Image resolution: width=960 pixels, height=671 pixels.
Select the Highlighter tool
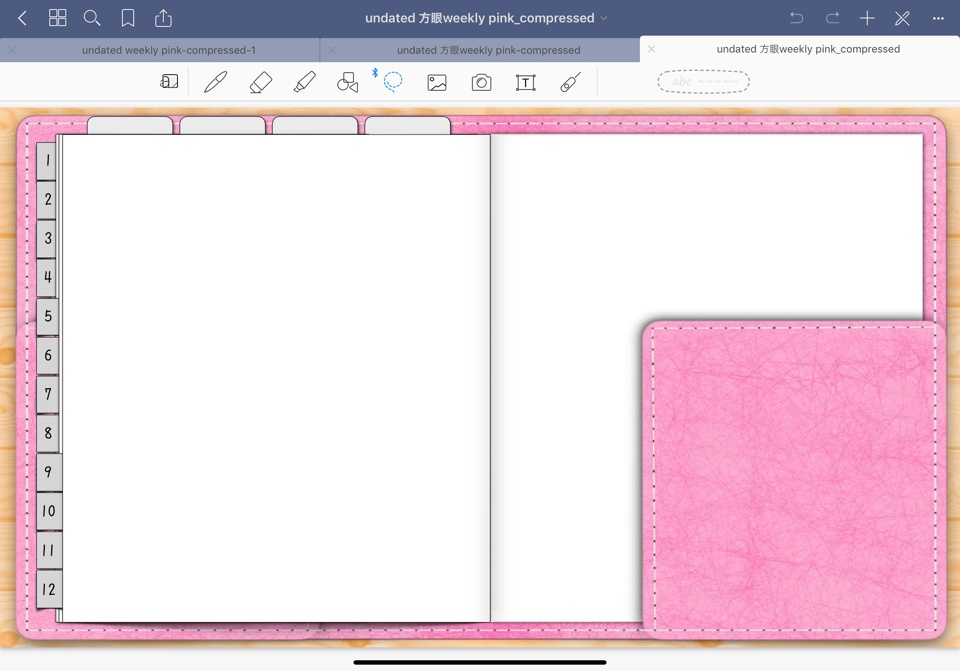pos(305,81)
